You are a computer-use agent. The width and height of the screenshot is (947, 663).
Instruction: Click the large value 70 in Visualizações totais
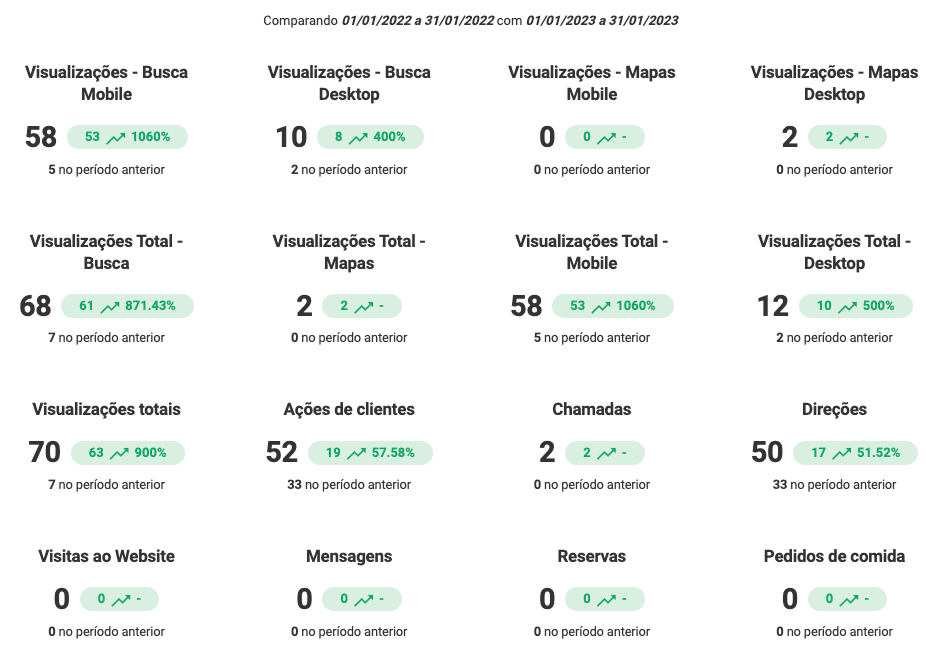45,453
